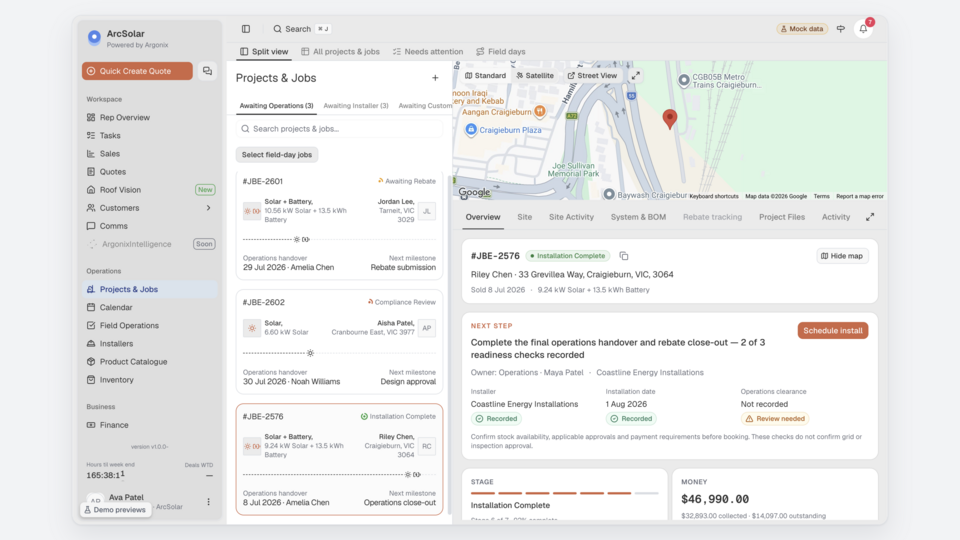Open map Terms link
960x540 pixels.
point(821,197)
